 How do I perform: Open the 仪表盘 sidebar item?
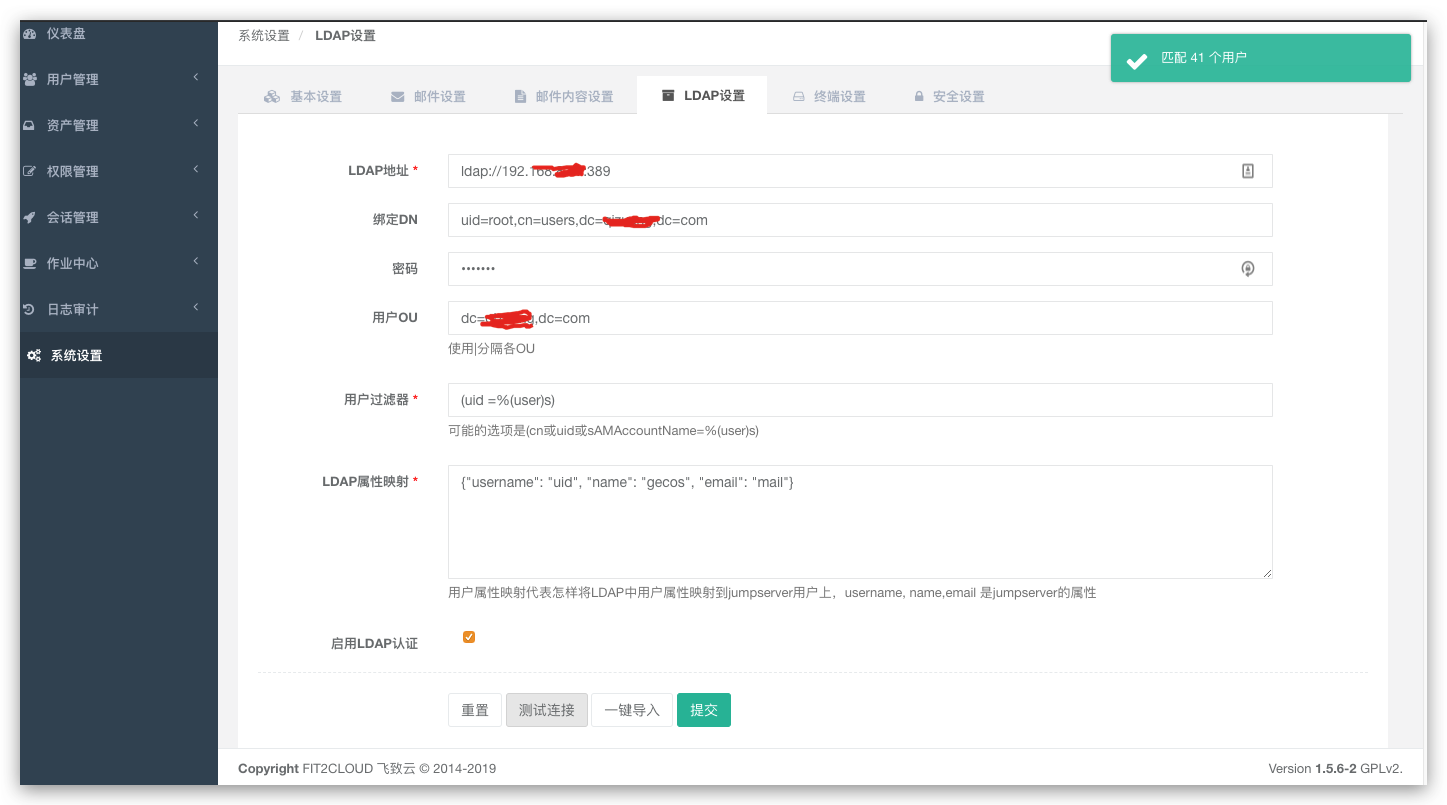coord(119,33)
